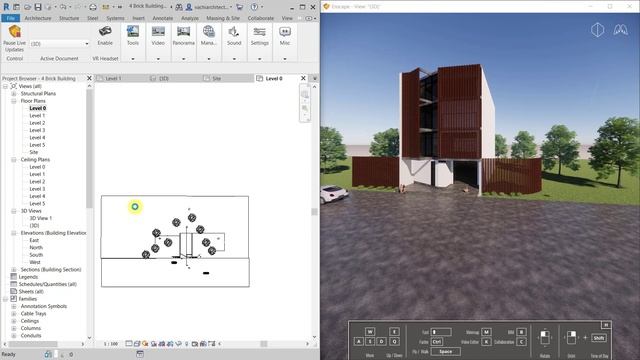Open the Help question mark icon
Image resolution: width=640 pixels, height=360 pixels.
coord(254,7)
